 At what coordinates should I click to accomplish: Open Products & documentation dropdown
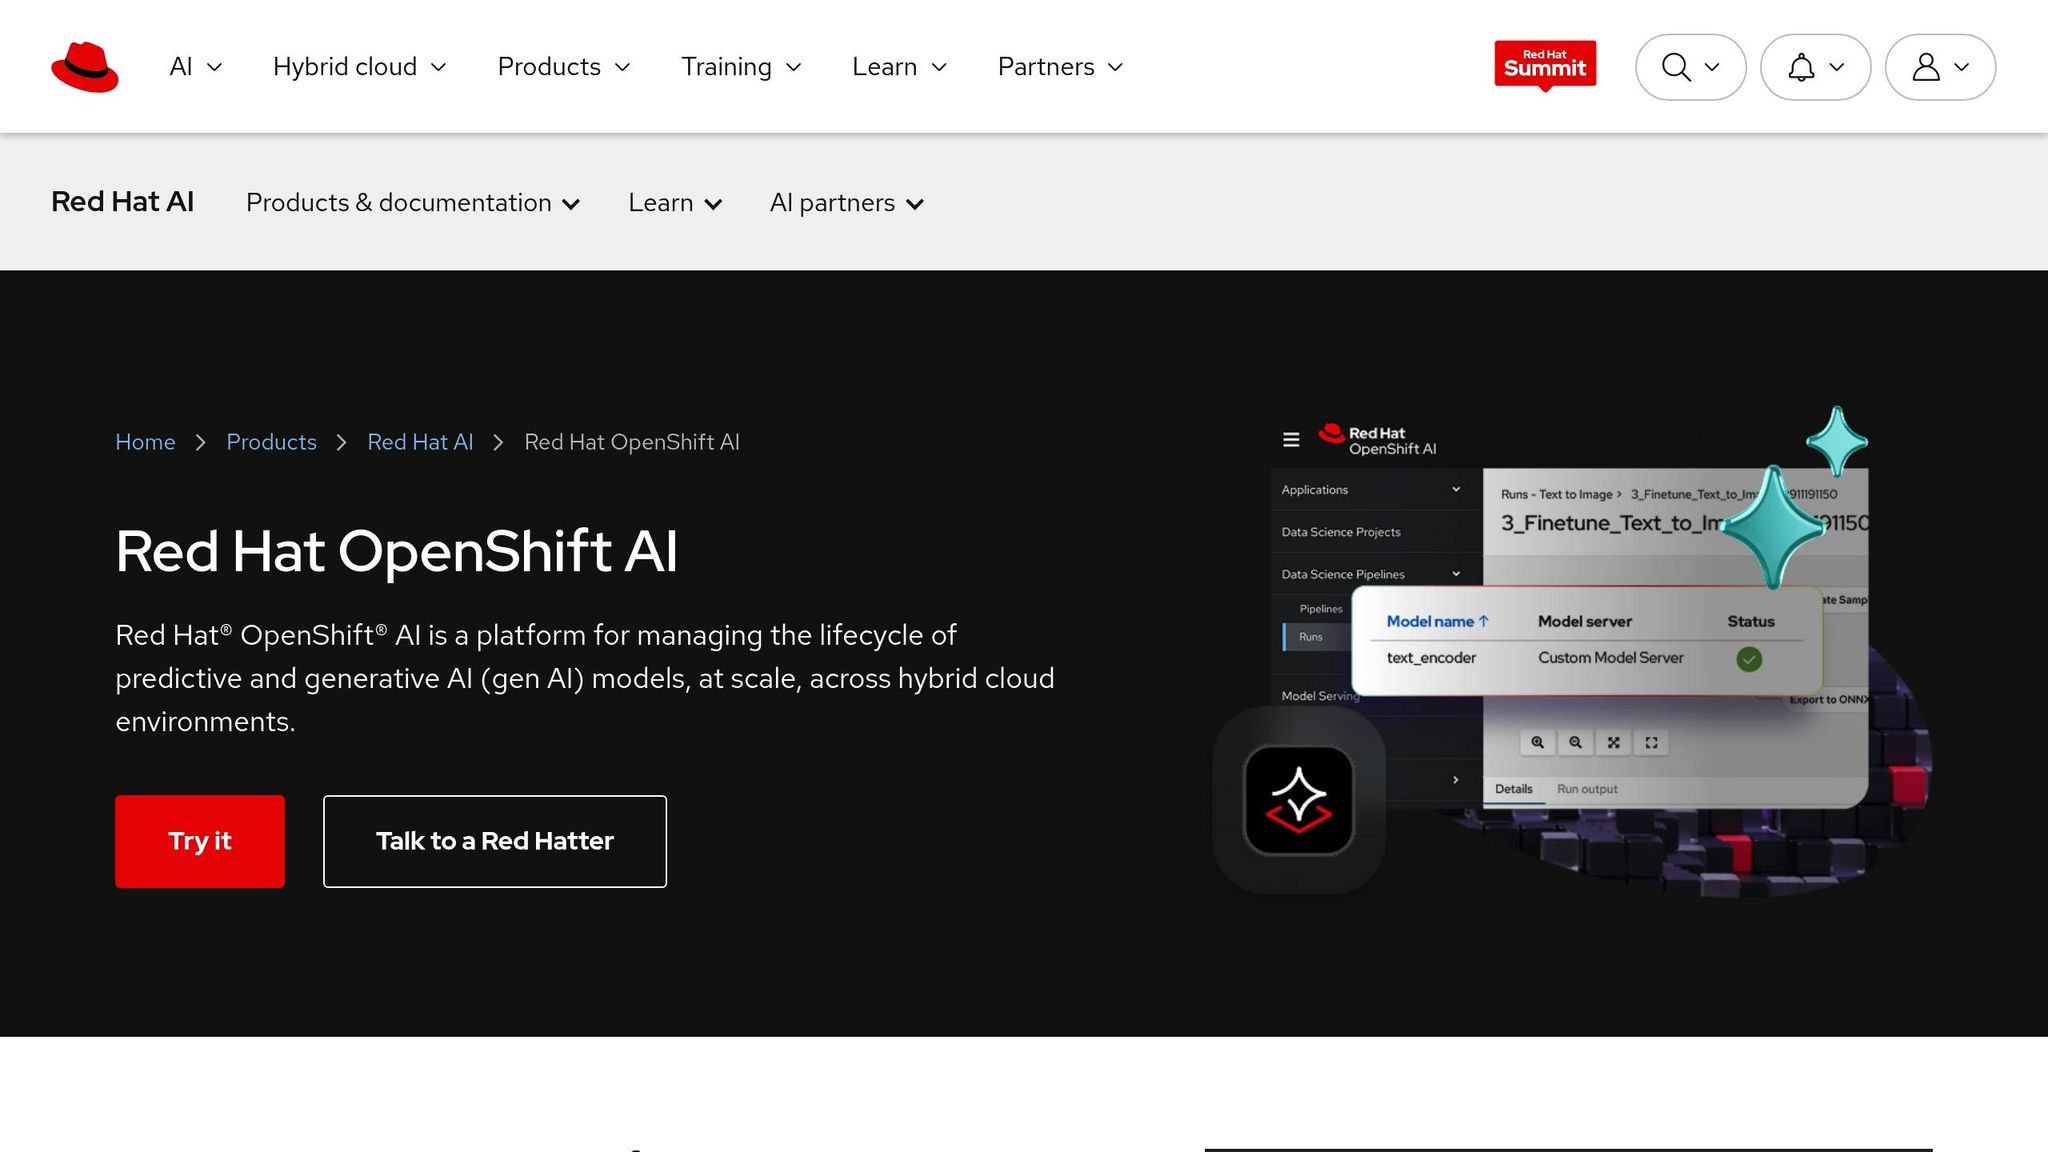(413, 203)
